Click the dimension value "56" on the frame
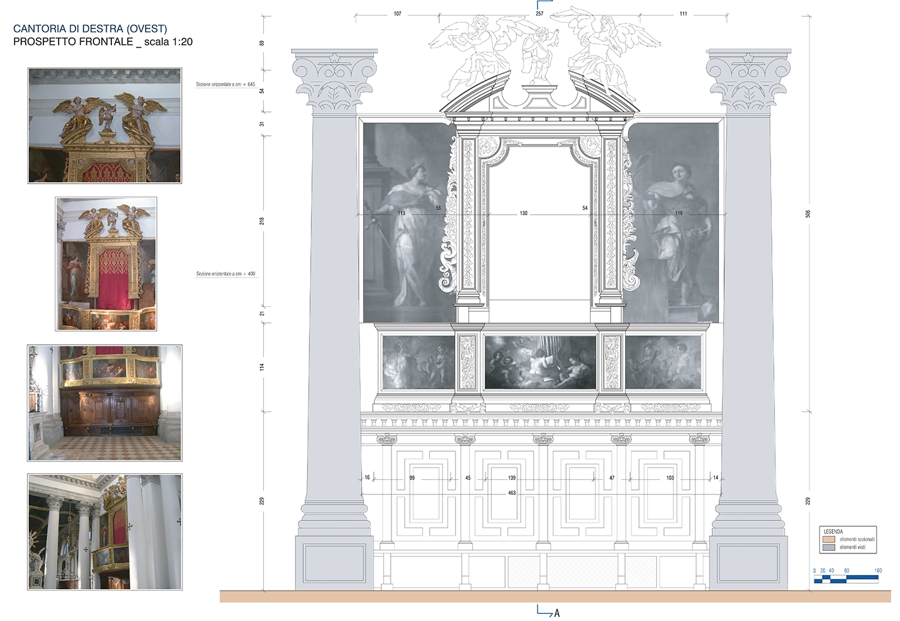The image size is (900, 621). point(439,208)
